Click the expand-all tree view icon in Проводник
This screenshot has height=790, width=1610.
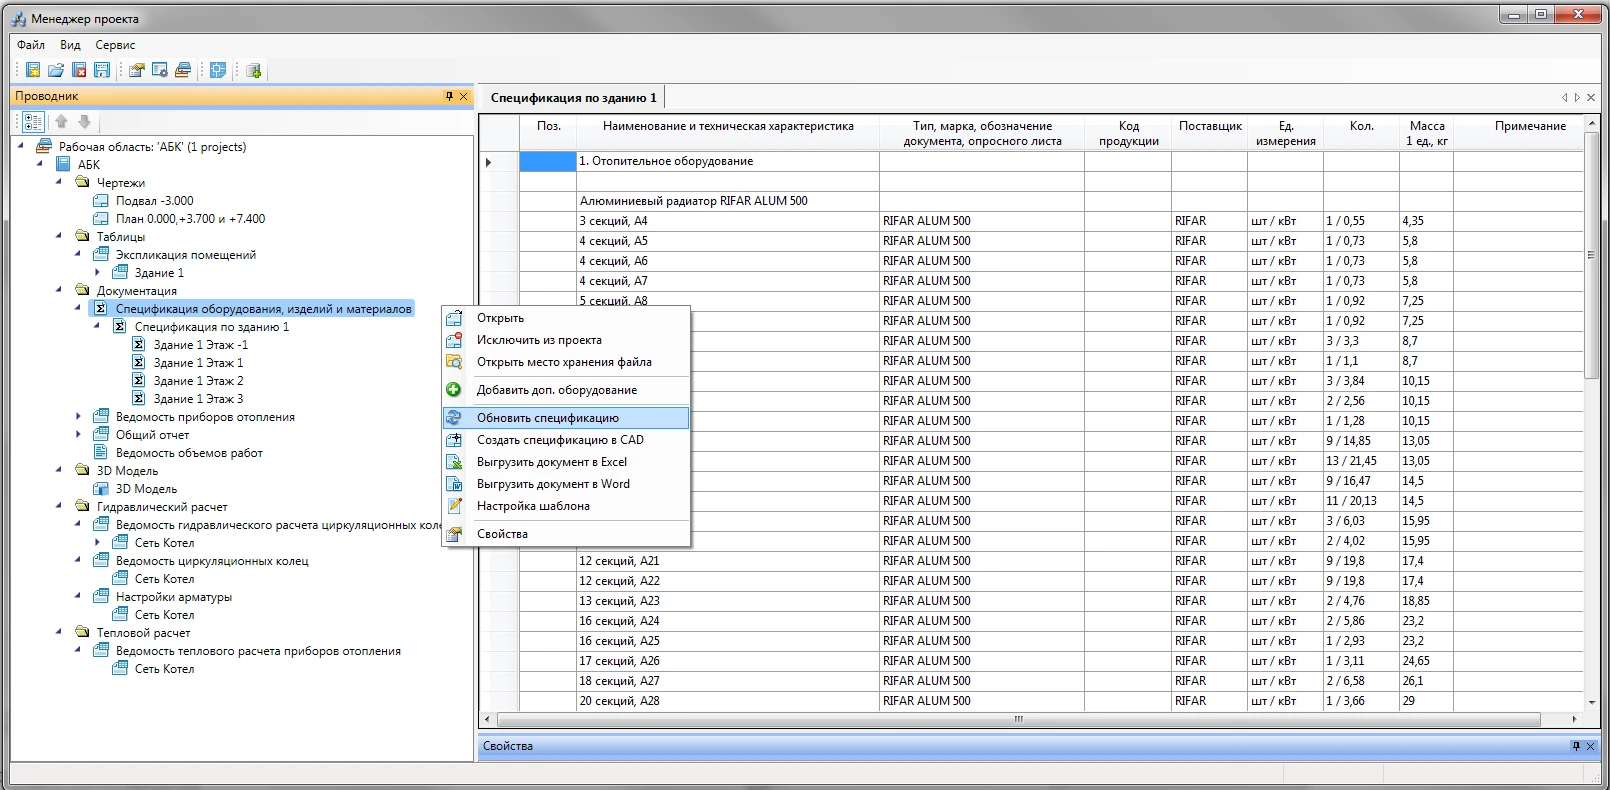pyautogui.click(x=33, y=122)
